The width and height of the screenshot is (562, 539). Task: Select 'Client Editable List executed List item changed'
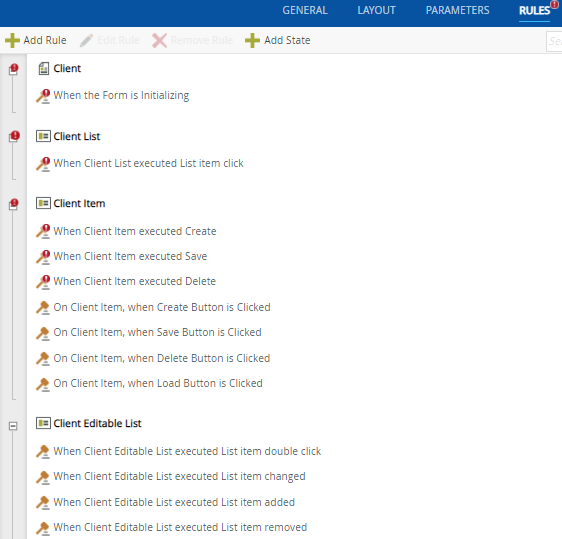coord(179,477)
